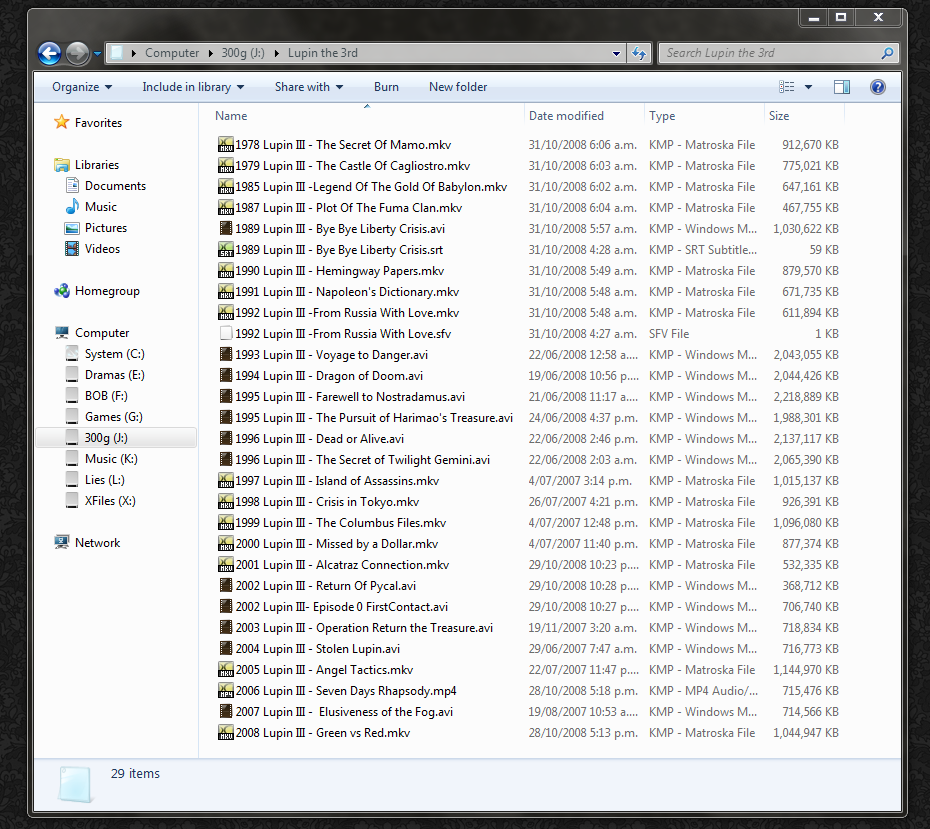Expand the arrow after Computer in breadcrumb

click(x=211, y=53)
